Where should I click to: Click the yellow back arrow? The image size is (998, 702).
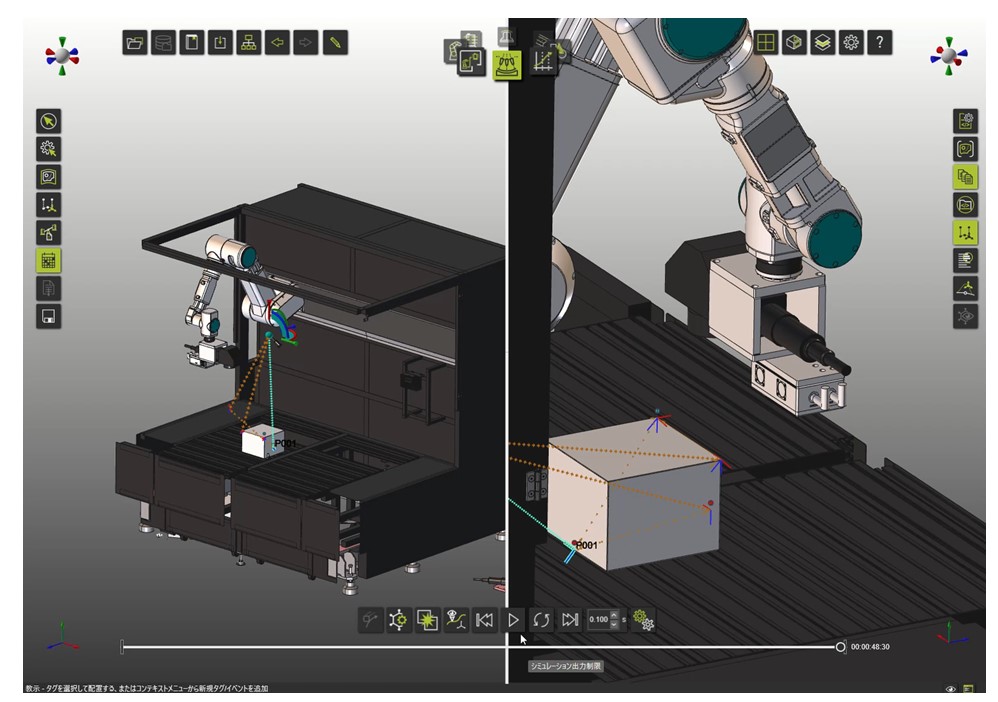pyautogui.click(x=278, y=43)
